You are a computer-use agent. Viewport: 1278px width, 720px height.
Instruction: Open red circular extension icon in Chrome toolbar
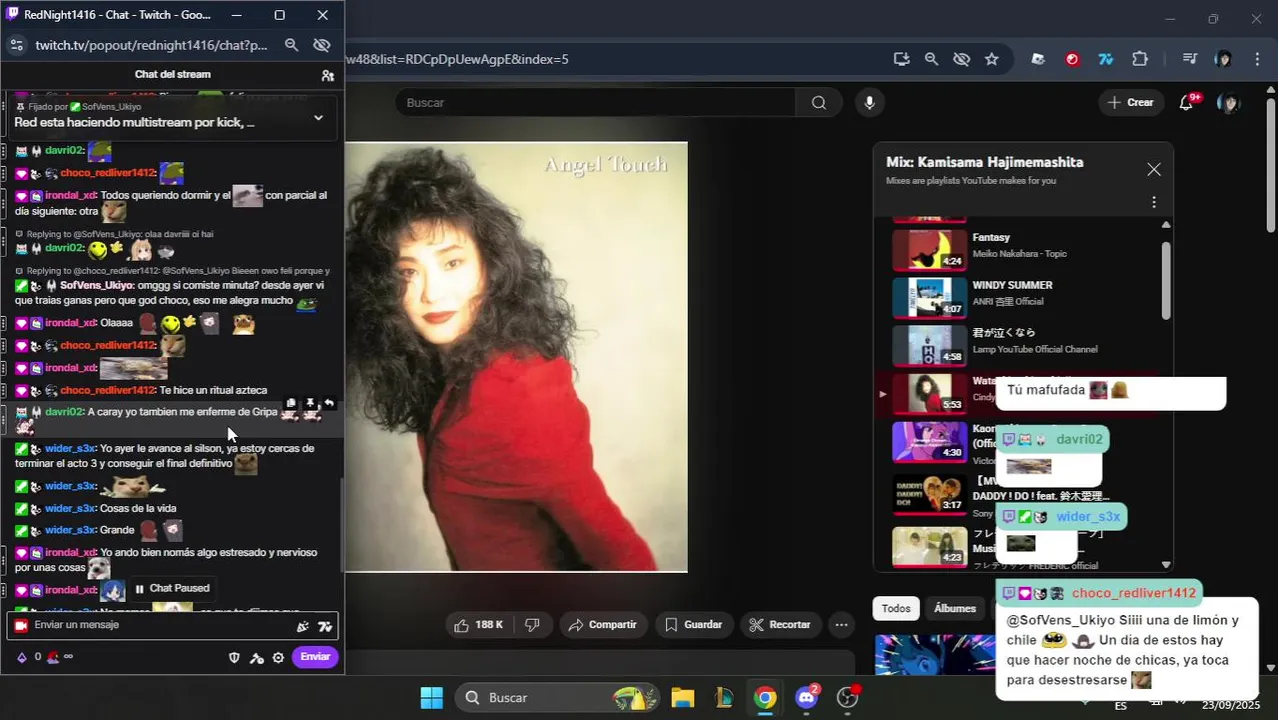coord(1072,59)
